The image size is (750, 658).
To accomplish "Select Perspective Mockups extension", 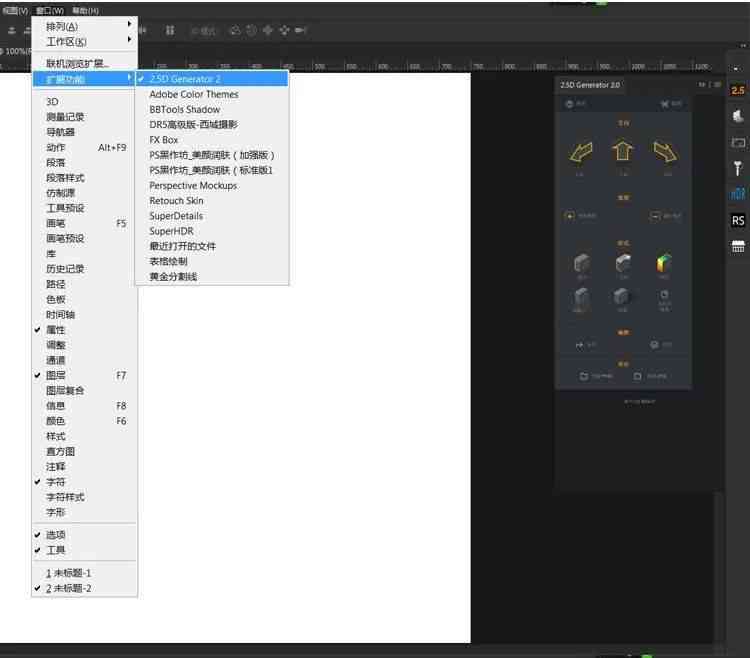I will pos(212,186).
